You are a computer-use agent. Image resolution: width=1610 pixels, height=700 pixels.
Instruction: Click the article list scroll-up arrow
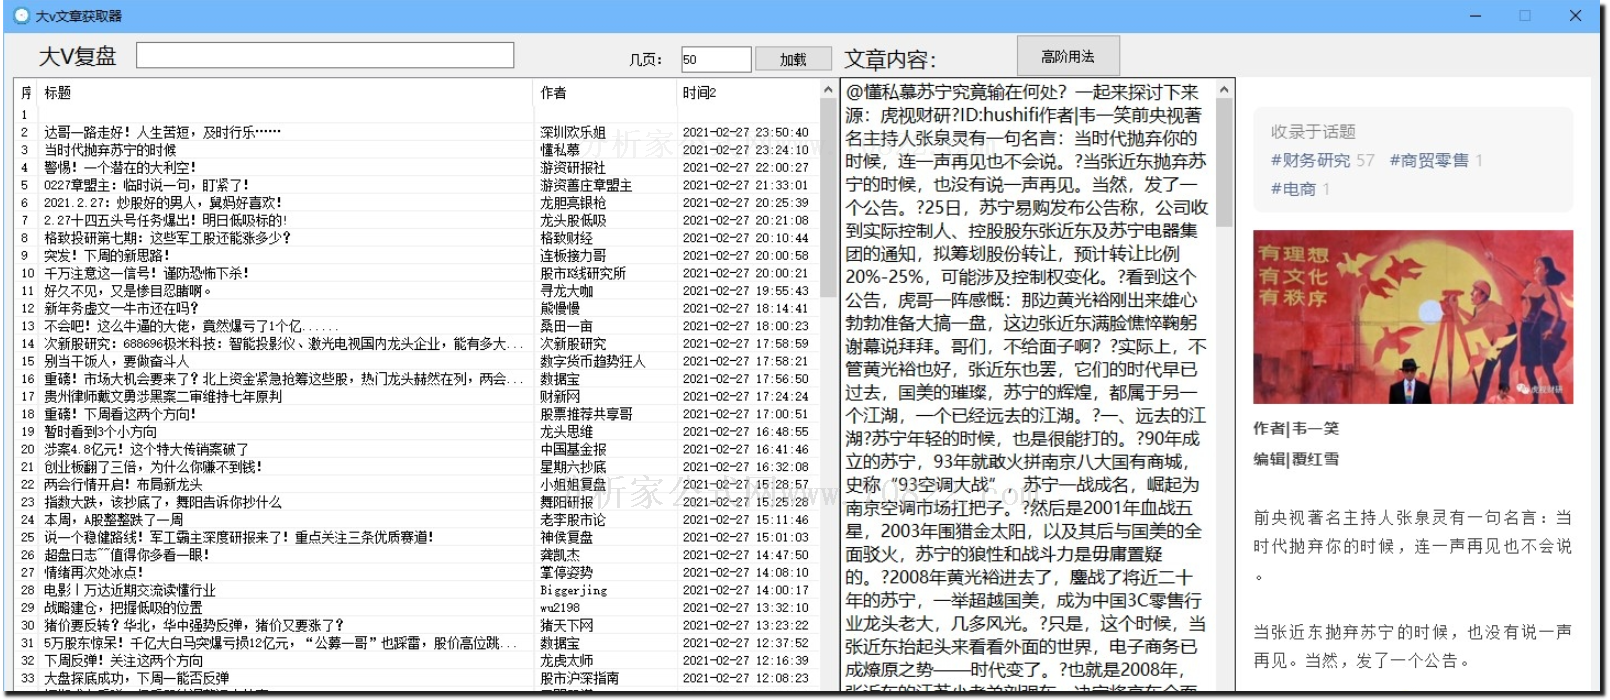(828, 90)
